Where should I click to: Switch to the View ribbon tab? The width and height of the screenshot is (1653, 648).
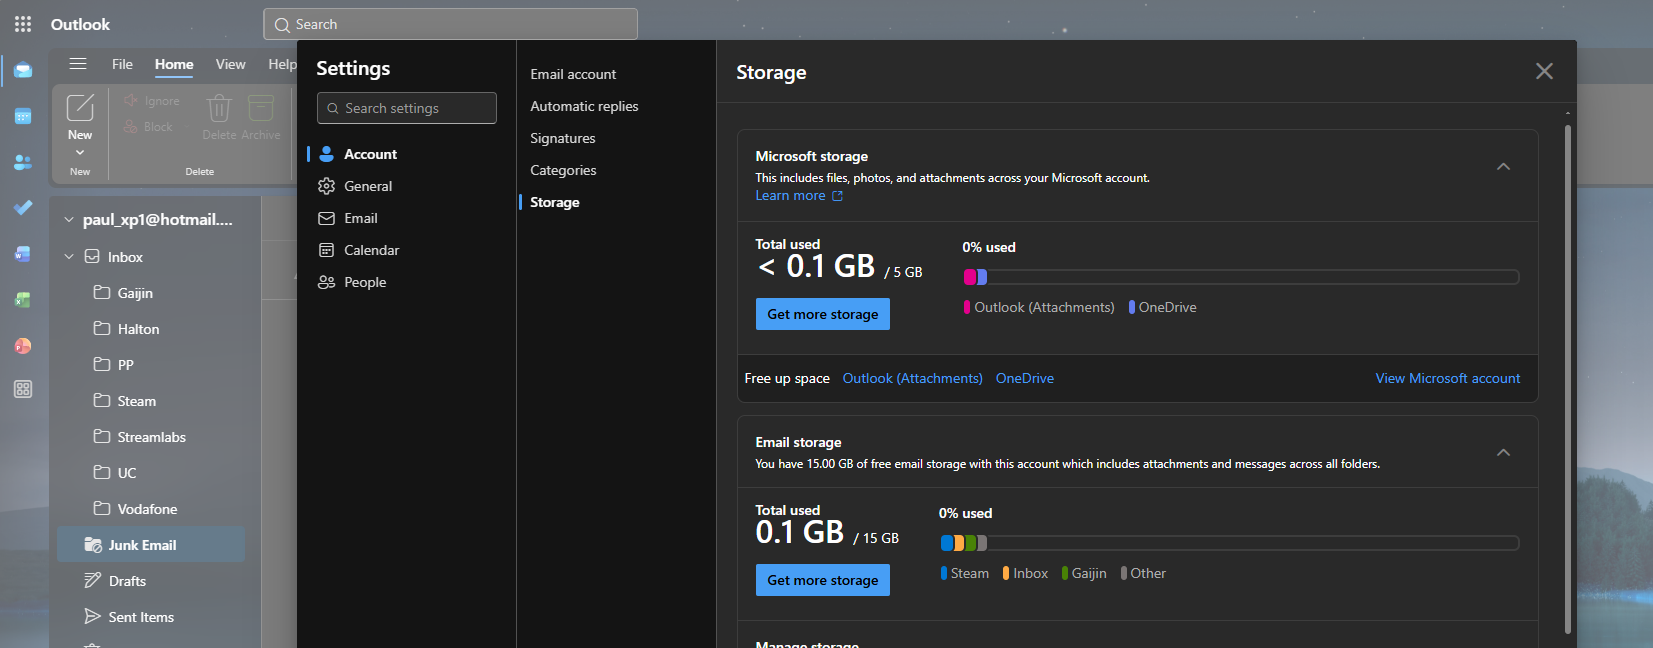pyautogui.click(x=230, y=64)
